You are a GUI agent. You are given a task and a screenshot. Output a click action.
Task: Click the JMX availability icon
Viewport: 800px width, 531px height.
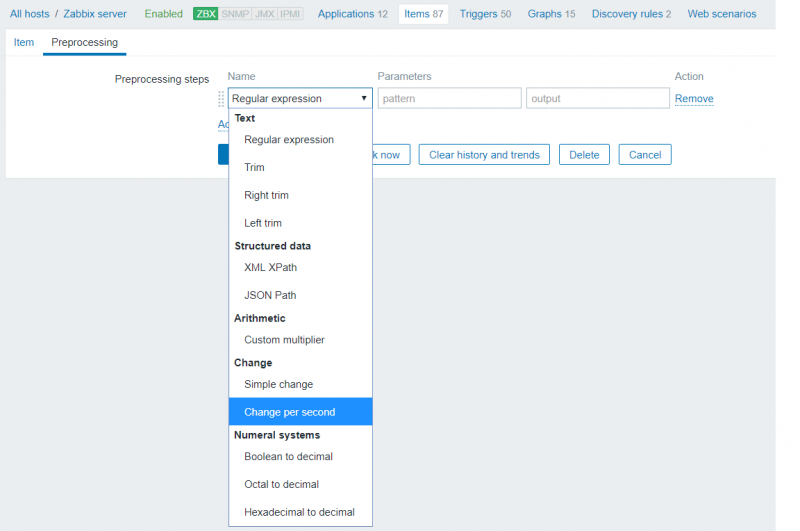point(264,14)
